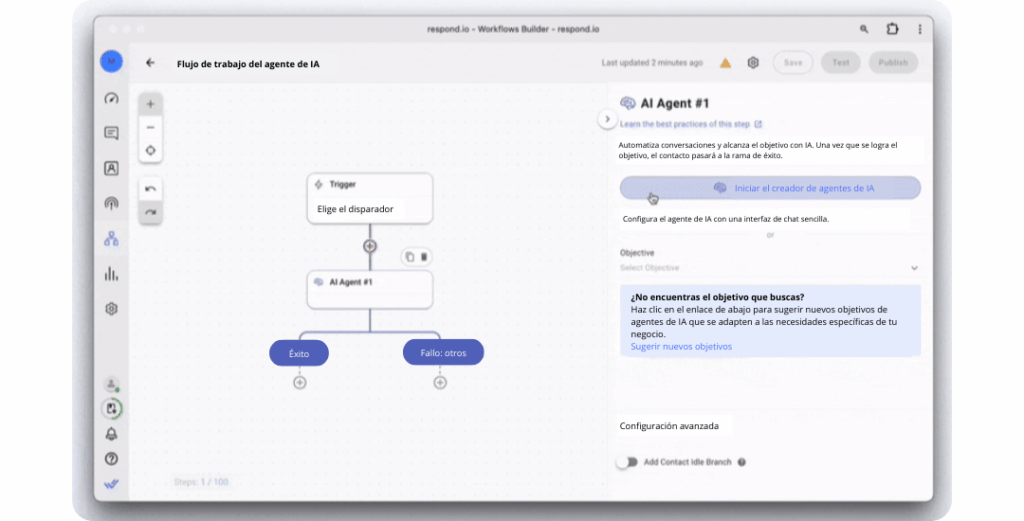
Task: Open the Contacts icon in sidebar
Action: tap(111, 168)
